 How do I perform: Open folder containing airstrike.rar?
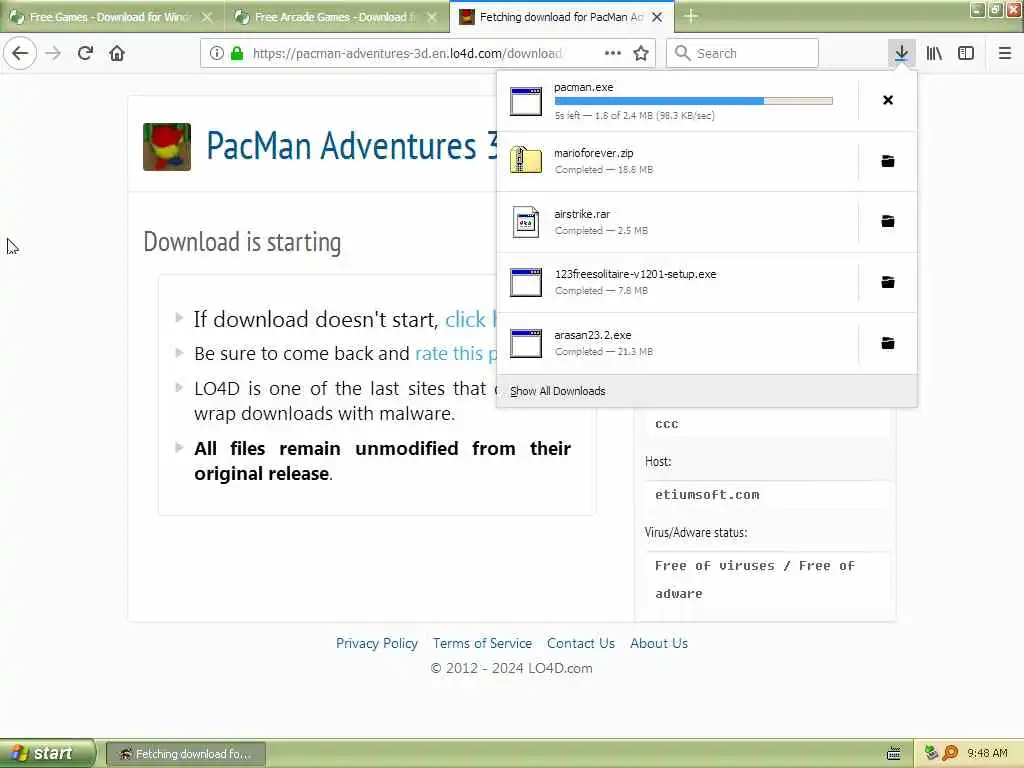tap(888, 221)
